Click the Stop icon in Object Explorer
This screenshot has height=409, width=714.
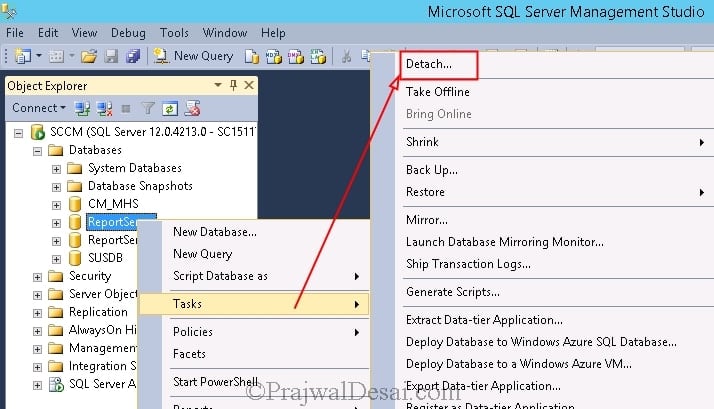click(126, 108)
